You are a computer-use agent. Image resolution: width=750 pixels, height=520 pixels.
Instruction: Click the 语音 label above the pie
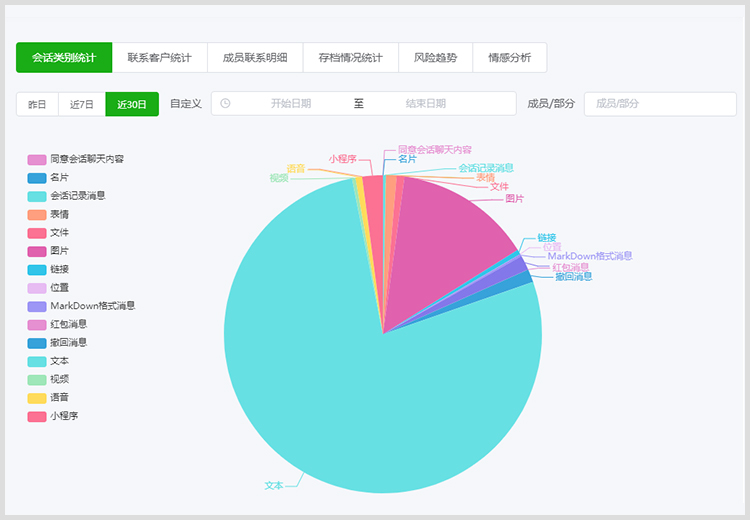click(296, 168)
